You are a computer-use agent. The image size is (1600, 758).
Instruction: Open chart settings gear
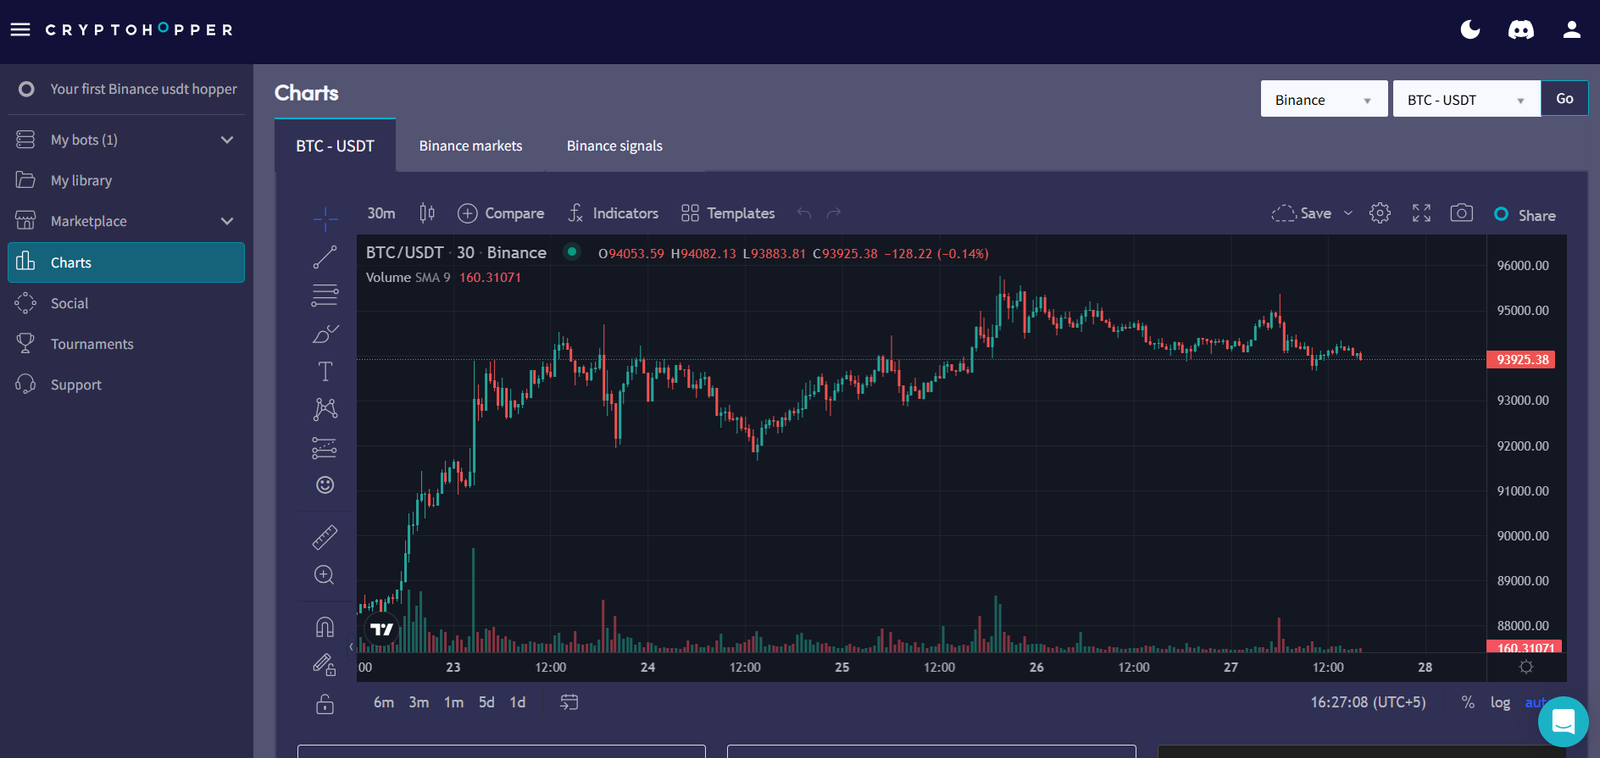pos(1380,213)
